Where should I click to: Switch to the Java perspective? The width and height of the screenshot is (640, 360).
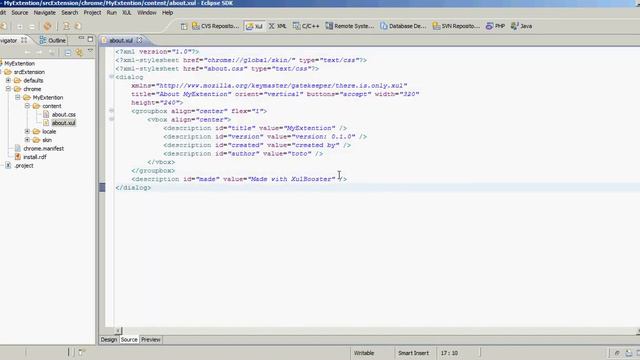[521, 26]
